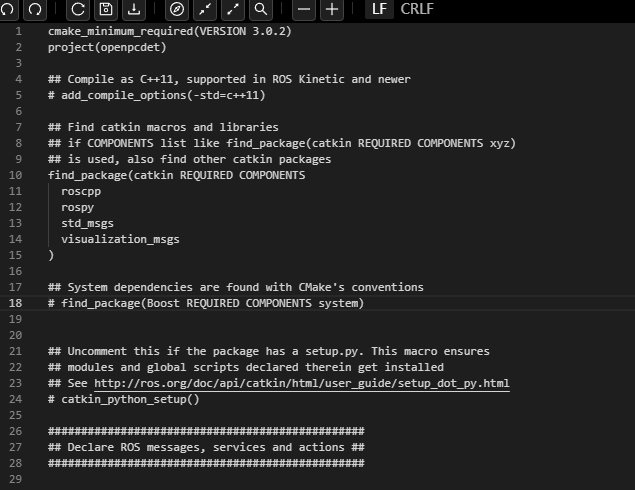Click the '# catkin_python_setup()' line
The image size is (635, 490).
(x=124, y=399)
